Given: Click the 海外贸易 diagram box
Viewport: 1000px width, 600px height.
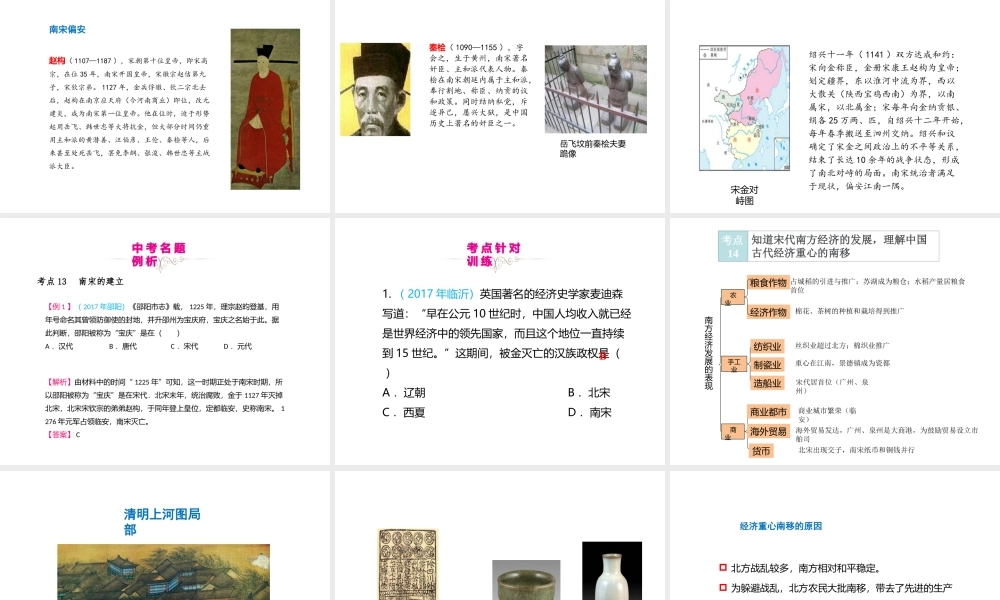Looking at the screenshot, I should click(x=768, y=432).
